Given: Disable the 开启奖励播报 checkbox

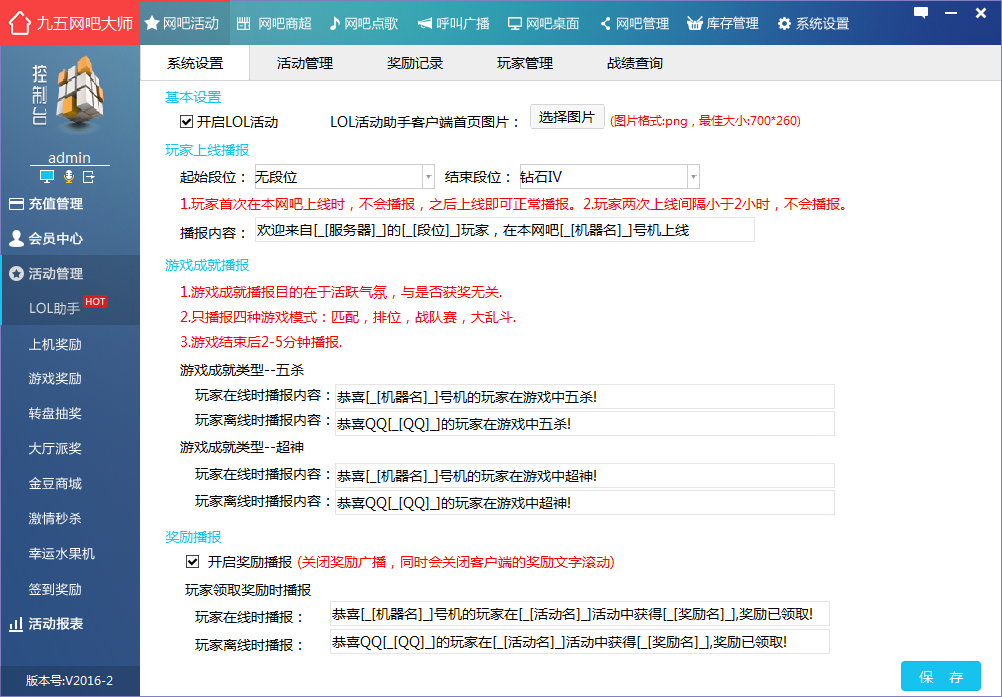Looking at the screenshot, I should [192, 561].
